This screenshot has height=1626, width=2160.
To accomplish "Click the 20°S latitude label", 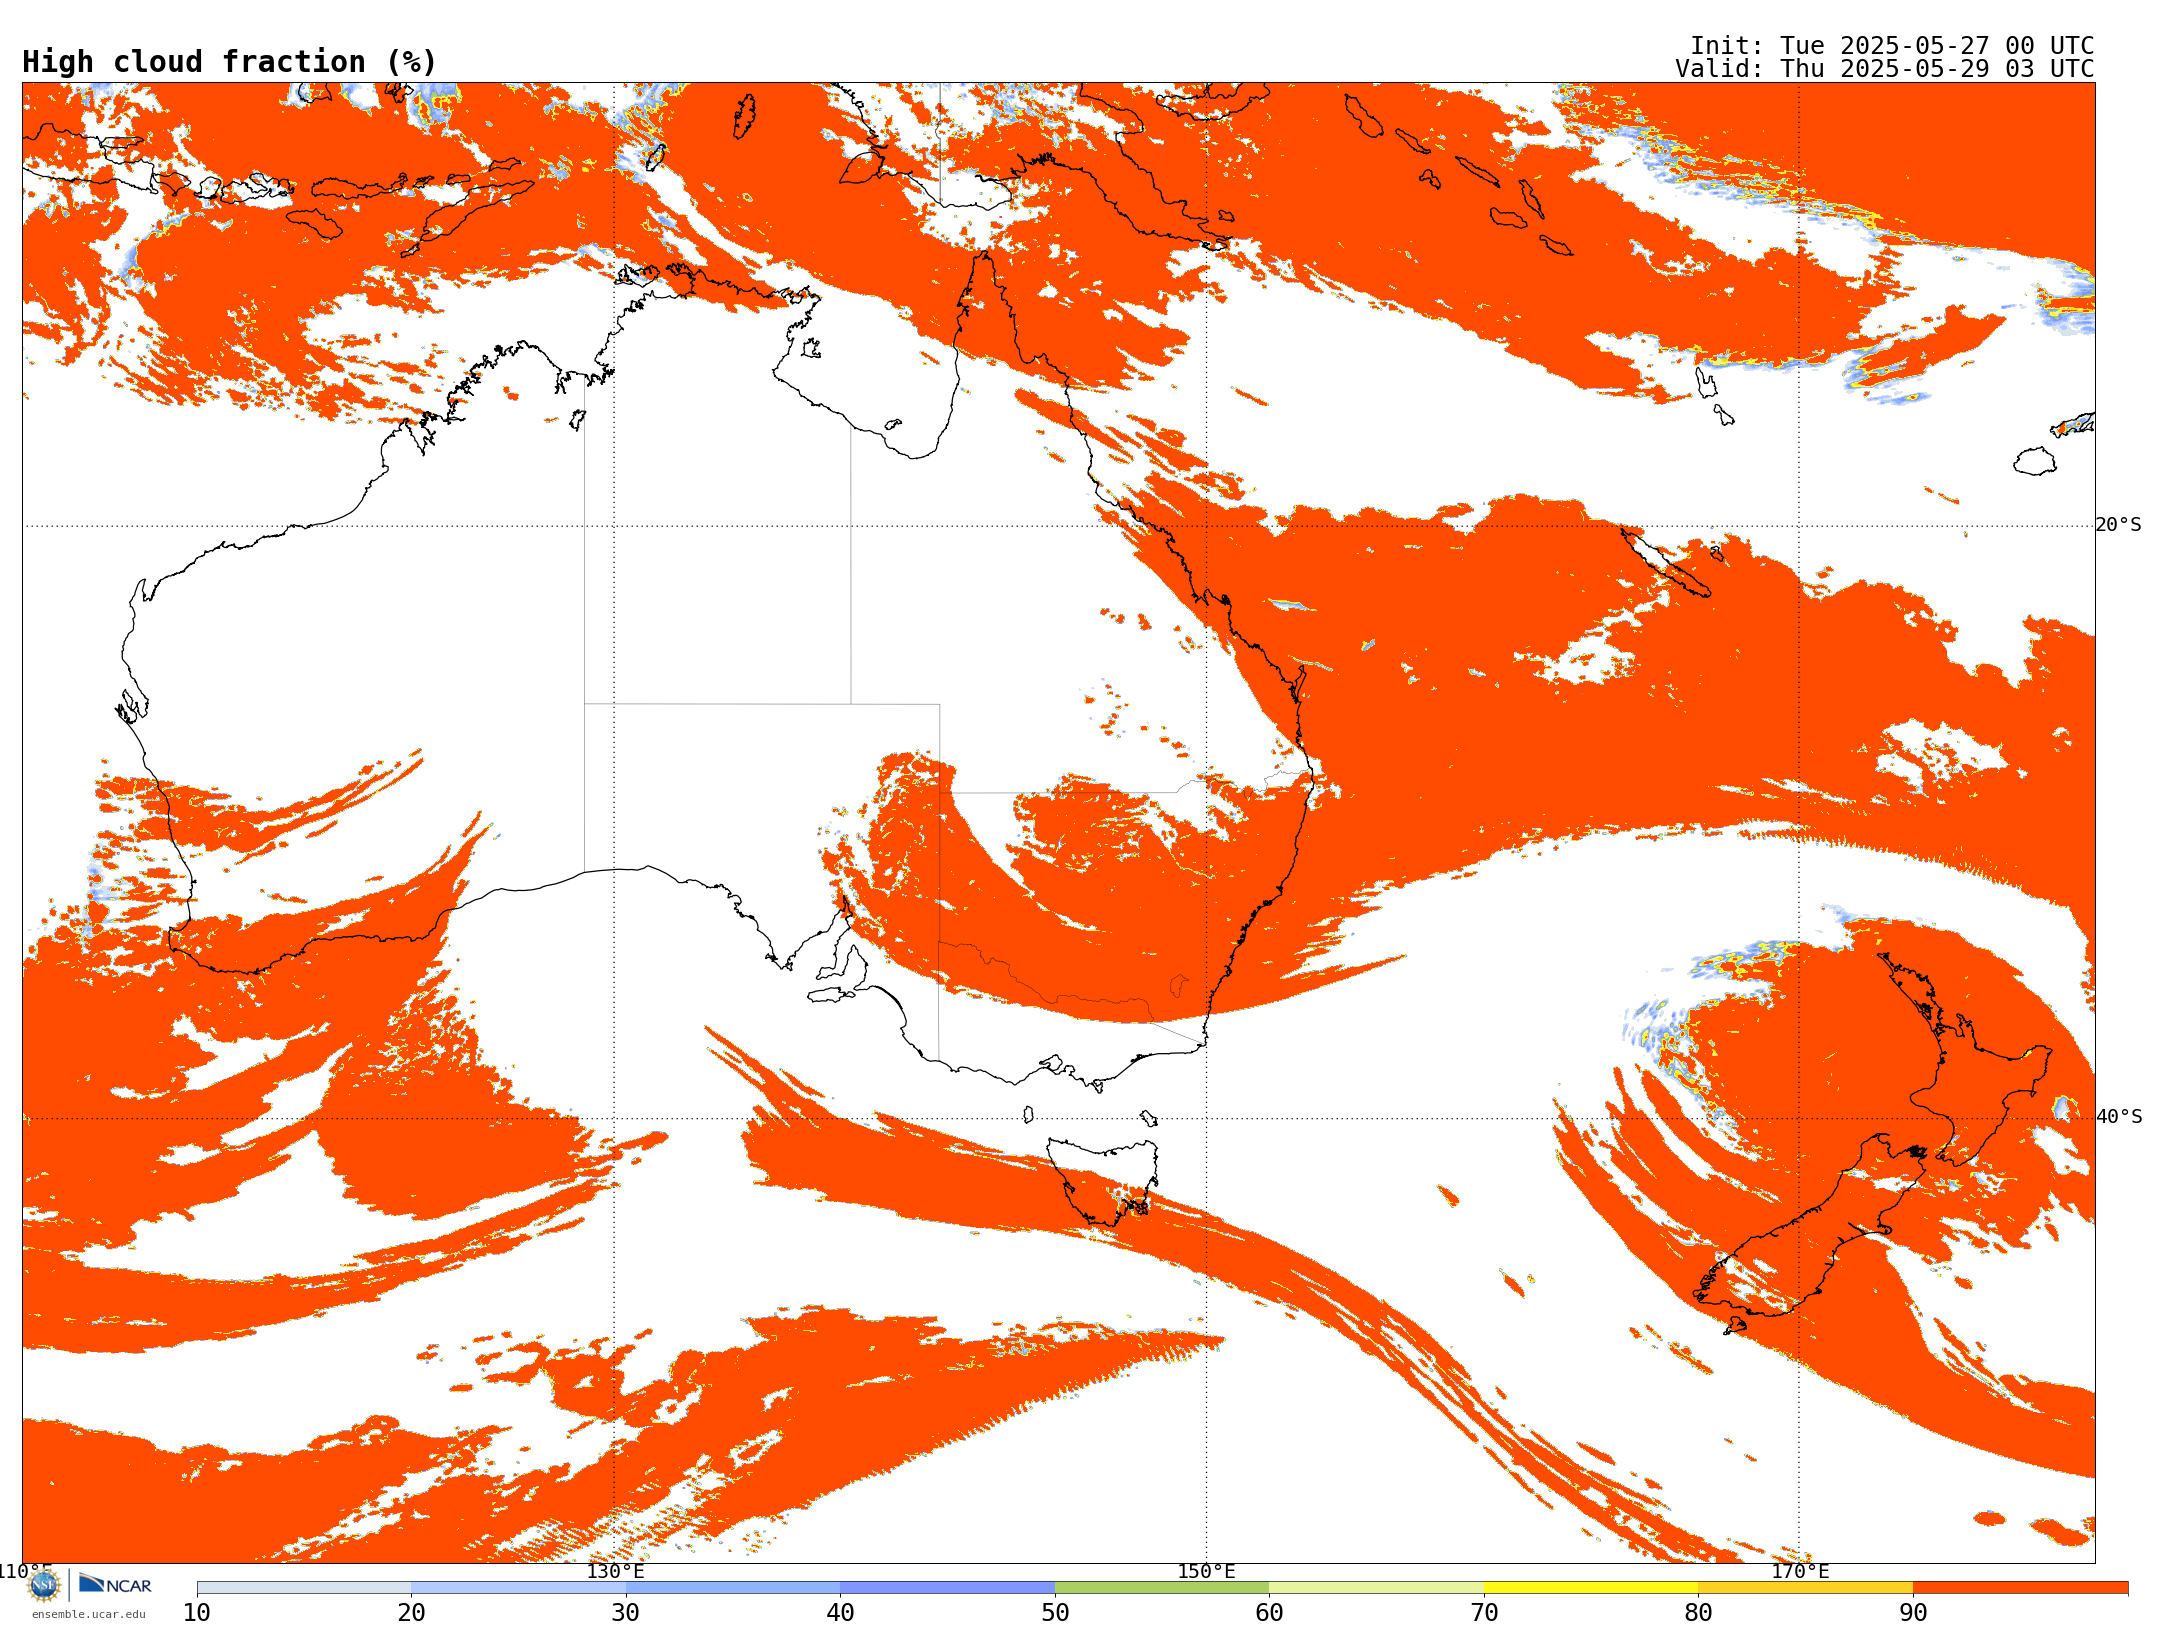I will 2119,525.
